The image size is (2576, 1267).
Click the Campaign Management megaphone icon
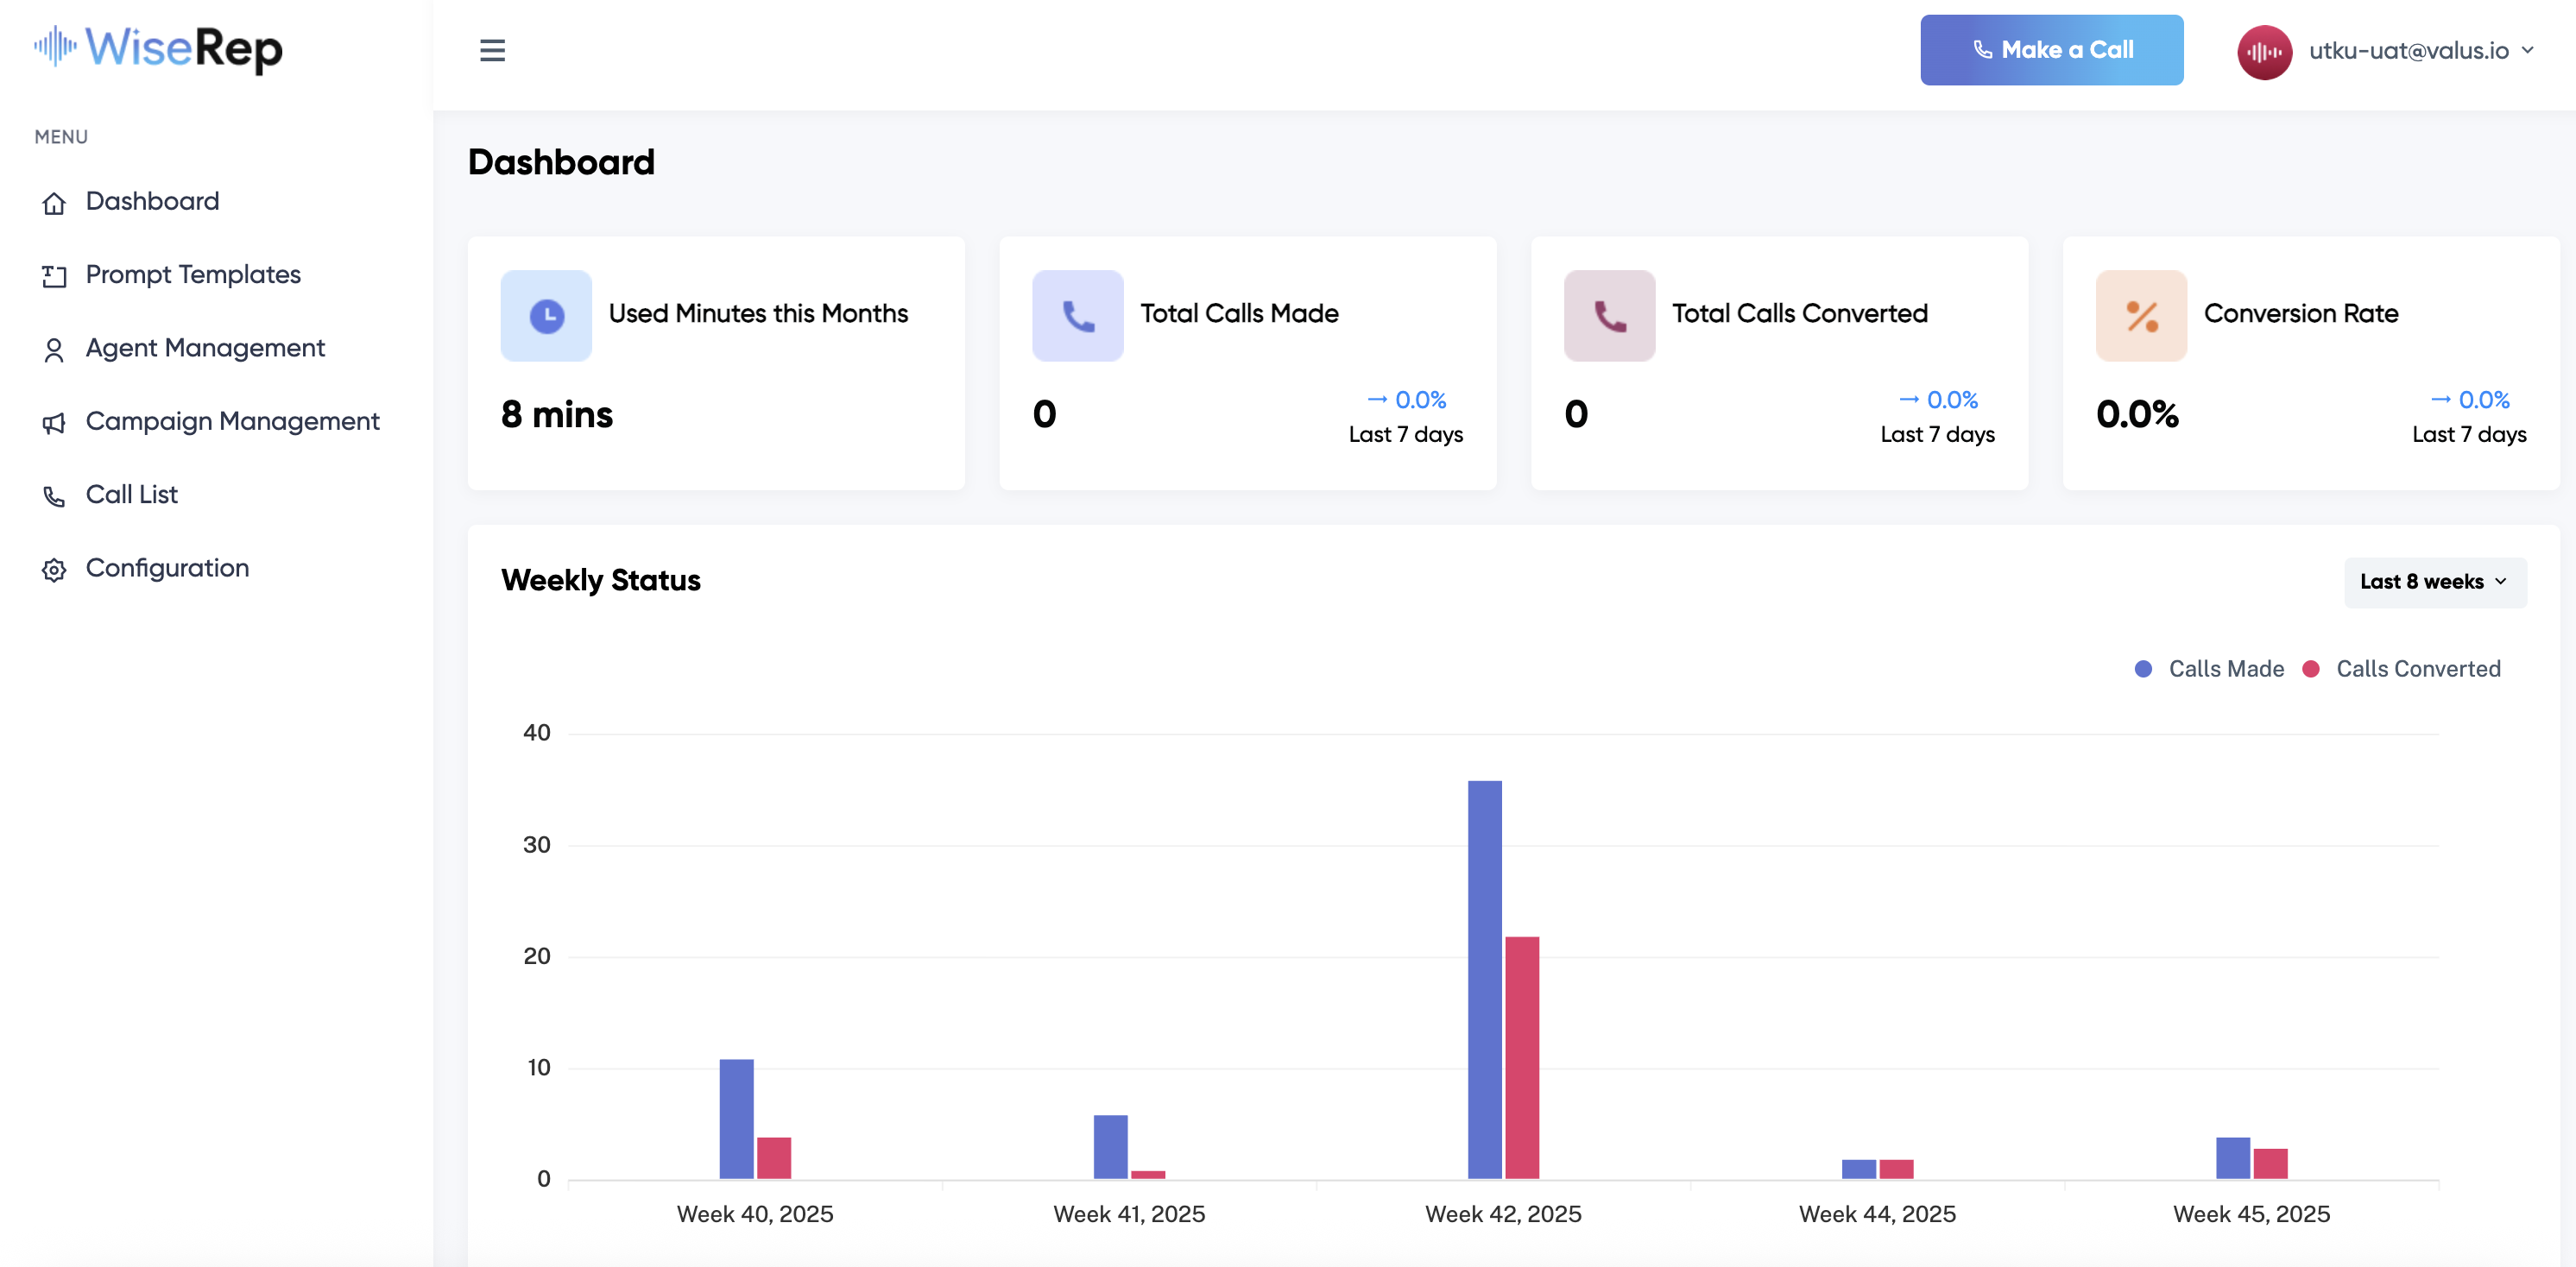pos(54,421)
